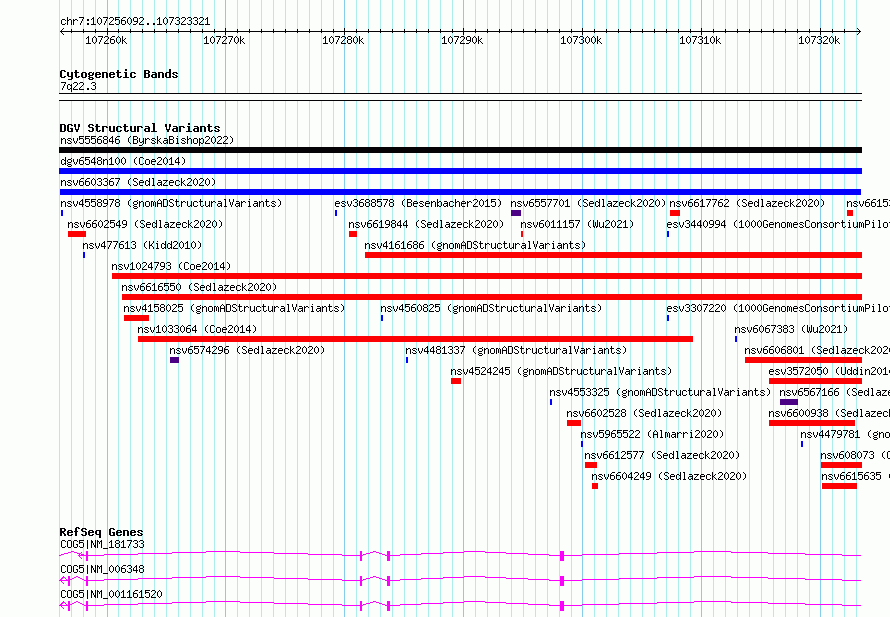
Task: Click the esv3440994 1000Genomes variant label
Action: pyautogui.click(x=778, y=224)
